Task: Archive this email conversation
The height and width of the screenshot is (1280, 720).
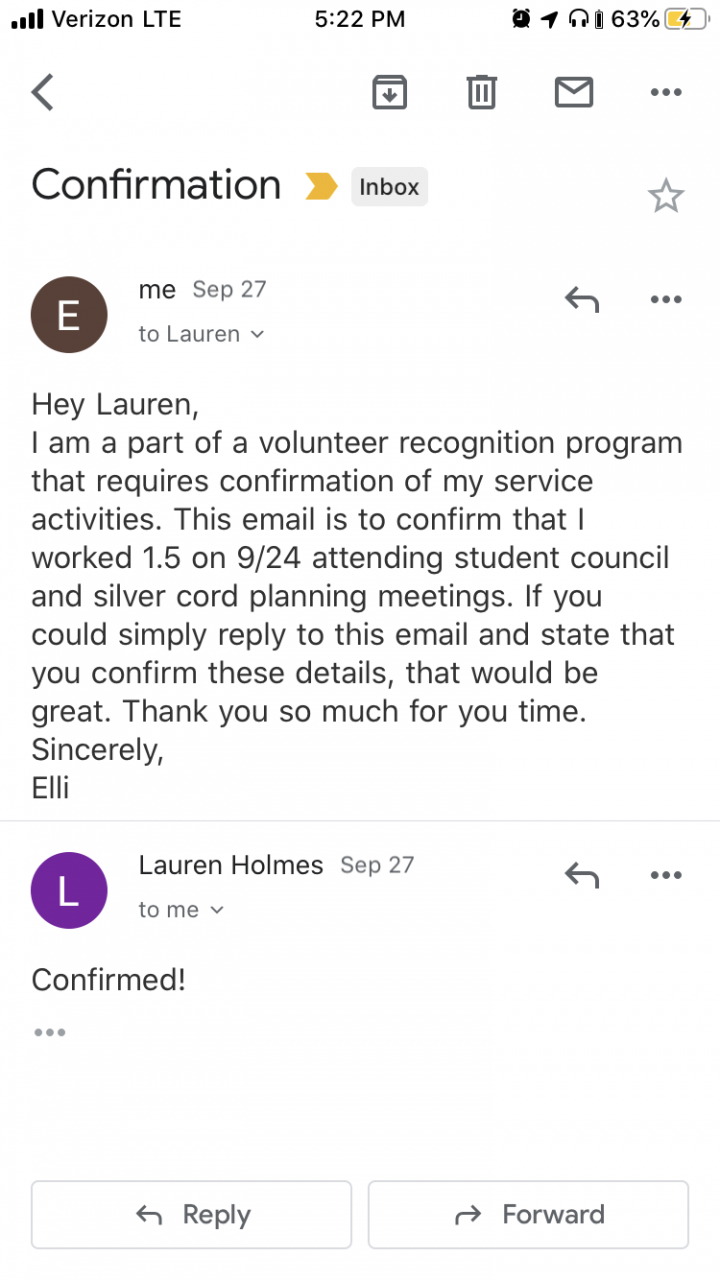Action: tap(389, 92)
